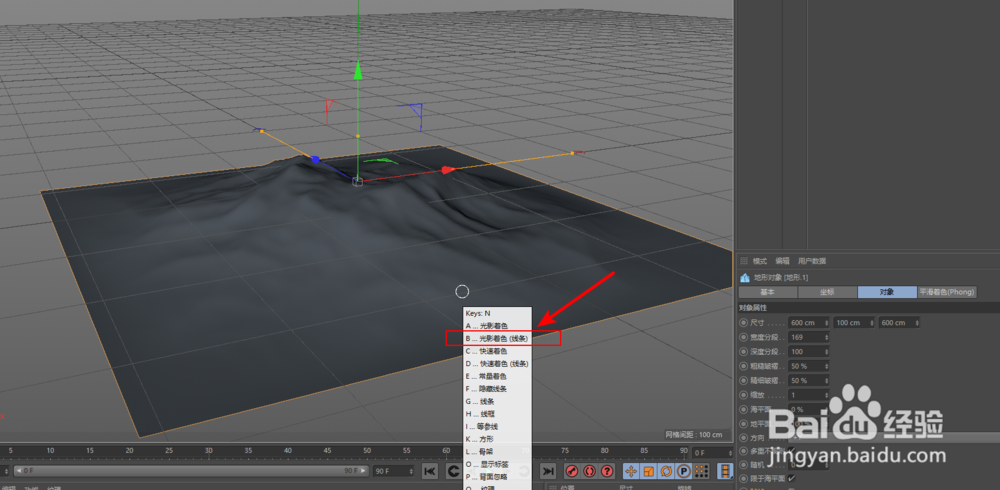Screen dimensions: 1000x490
Task: Click the 宽度分段 field showing 169
Action: [809, 337]
